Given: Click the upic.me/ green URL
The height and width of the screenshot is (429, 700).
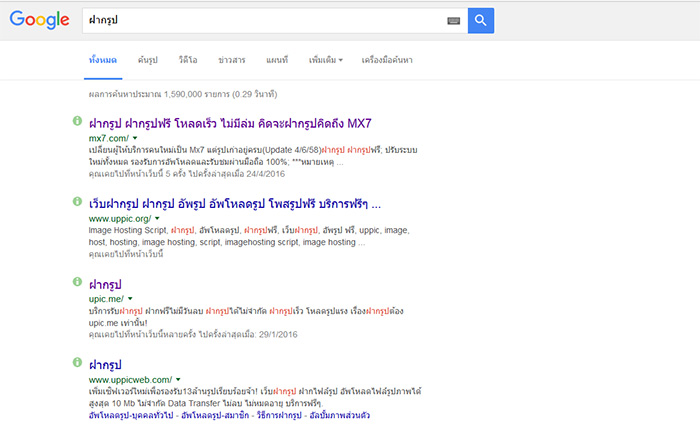Looking at the screenshot, I should click(106, 299).
